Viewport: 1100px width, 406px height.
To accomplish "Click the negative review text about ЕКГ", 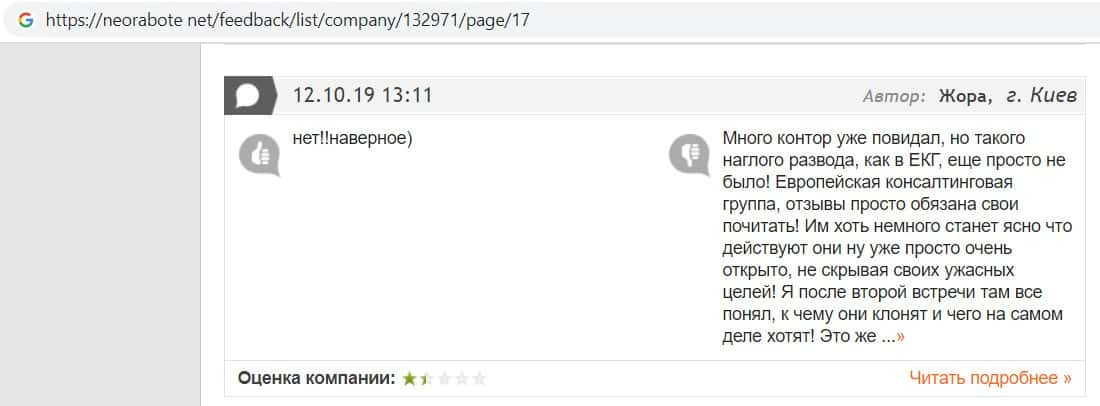I will 890,238.
